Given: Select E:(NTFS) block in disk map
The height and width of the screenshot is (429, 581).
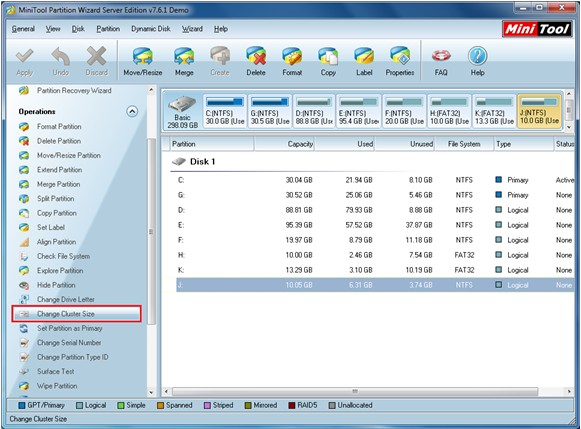Looking at the screenshot, I should [x=359, y=111].
